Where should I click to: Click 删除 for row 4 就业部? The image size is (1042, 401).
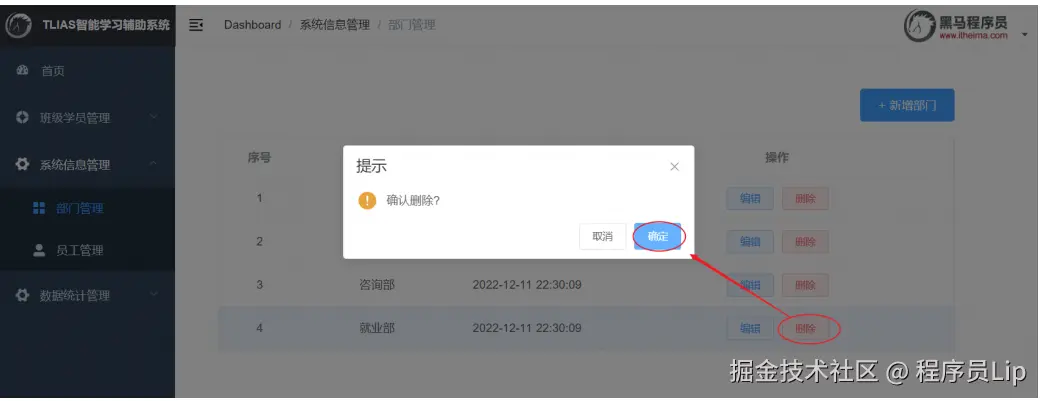805,329
